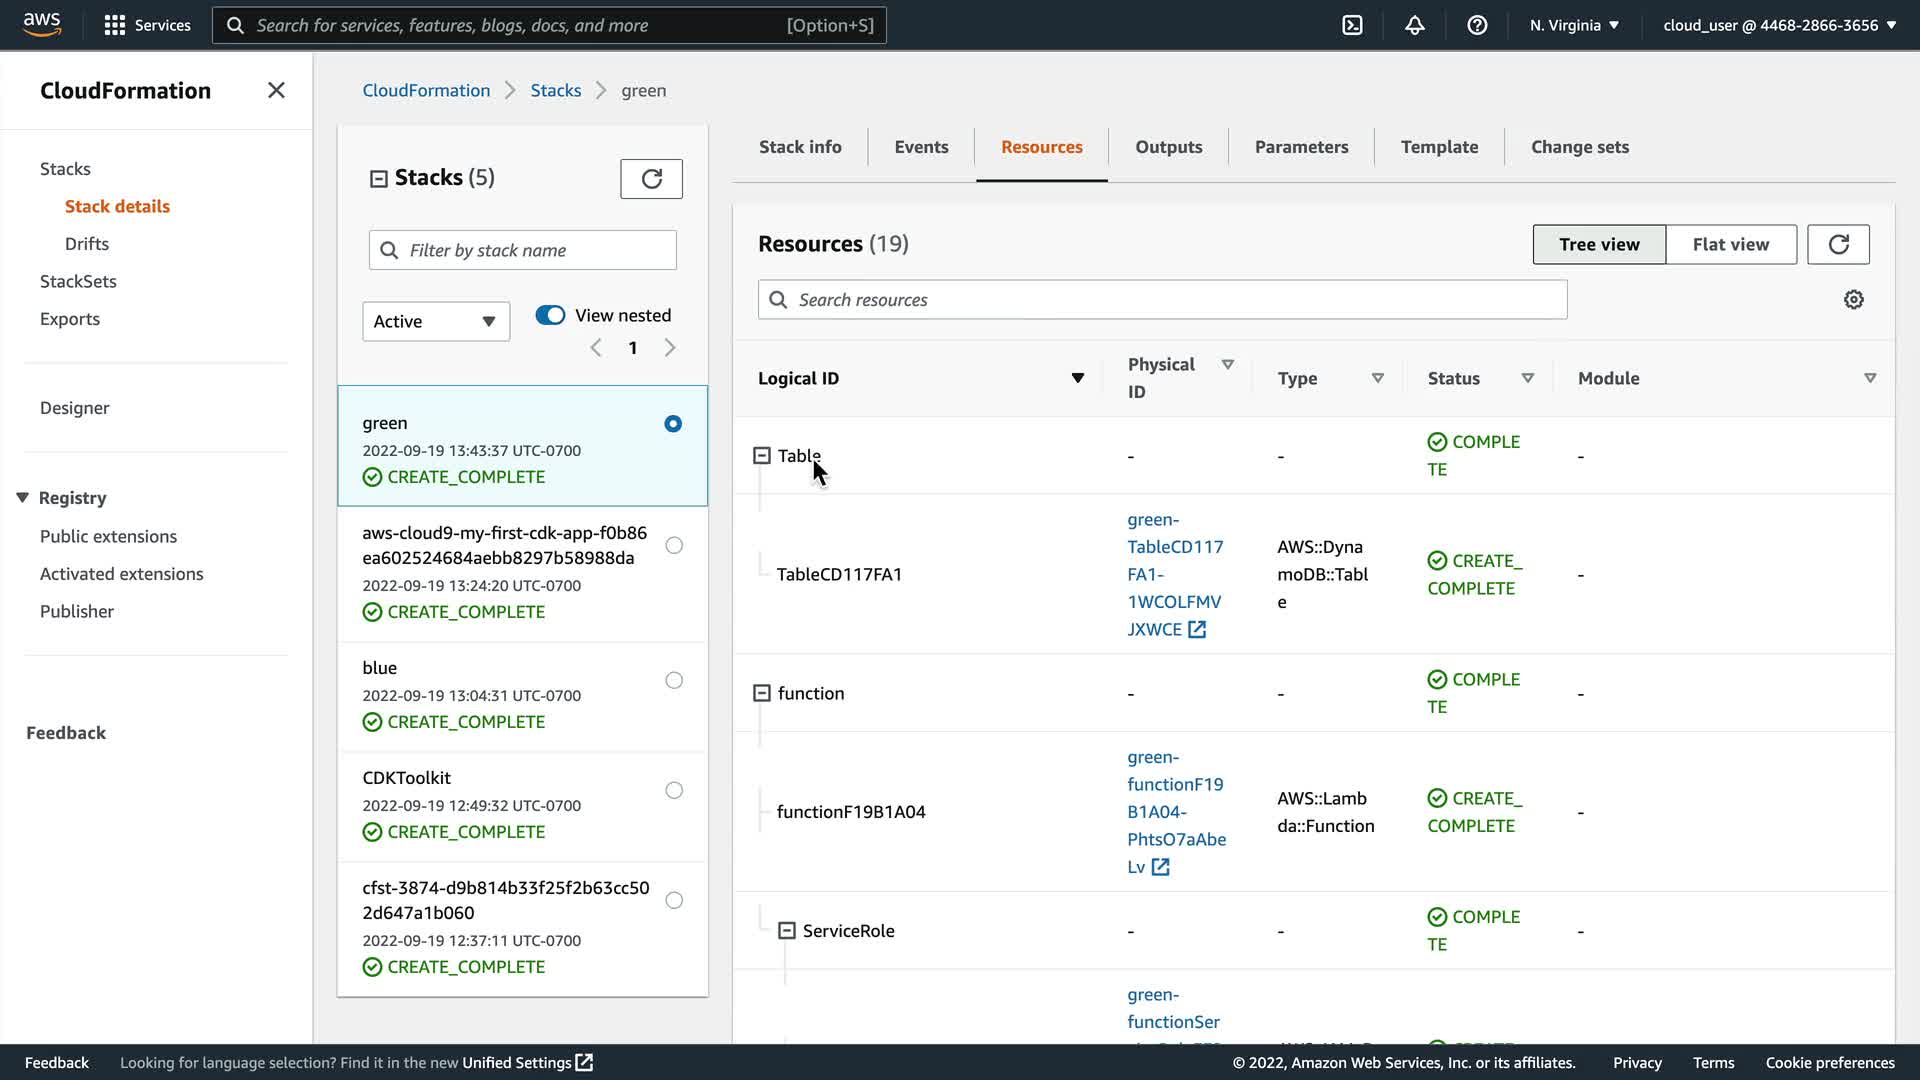Image resolution: width=1920 pixels, height=1080 pixels.
Task: Refresh the Stacks list
Action: pos(651,179)
